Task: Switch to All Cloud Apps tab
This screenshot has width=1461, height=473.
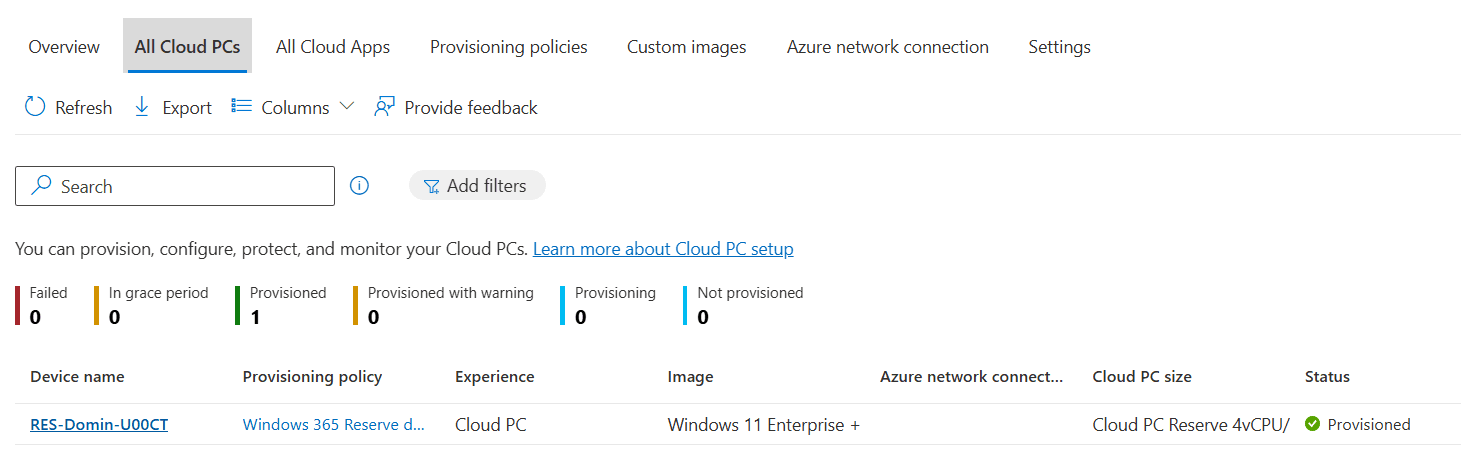Action: click(x=333, y=47)
